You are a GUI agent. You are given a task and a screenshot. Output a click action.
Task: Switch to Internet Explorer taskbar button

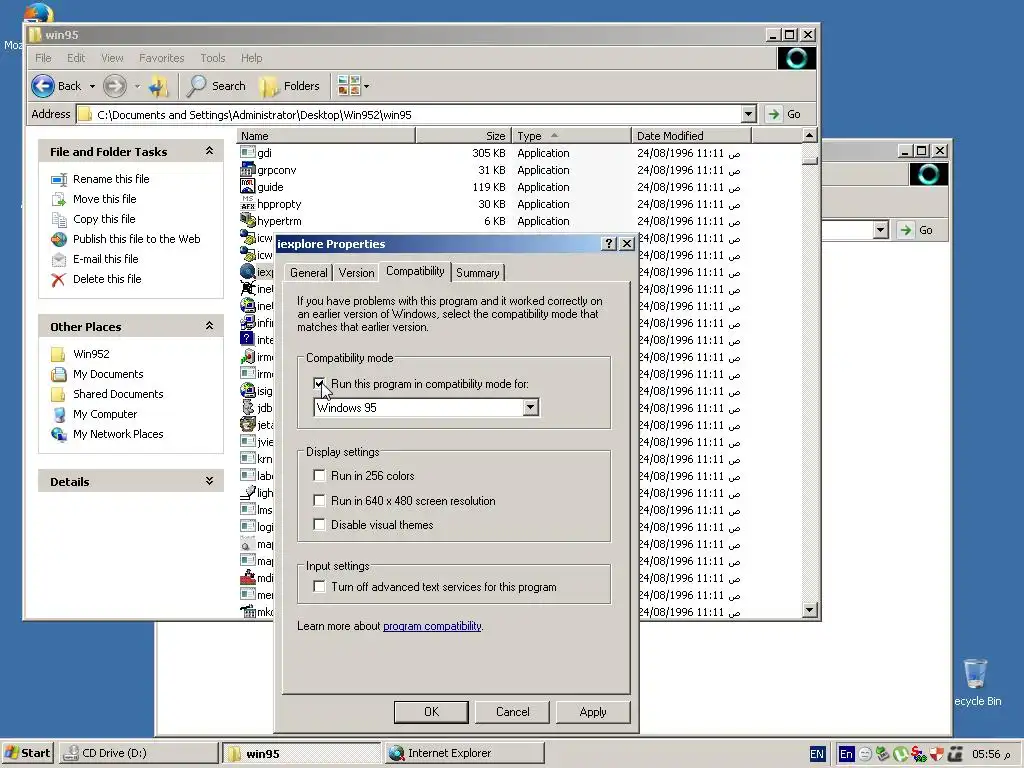[x=464, y=753]
